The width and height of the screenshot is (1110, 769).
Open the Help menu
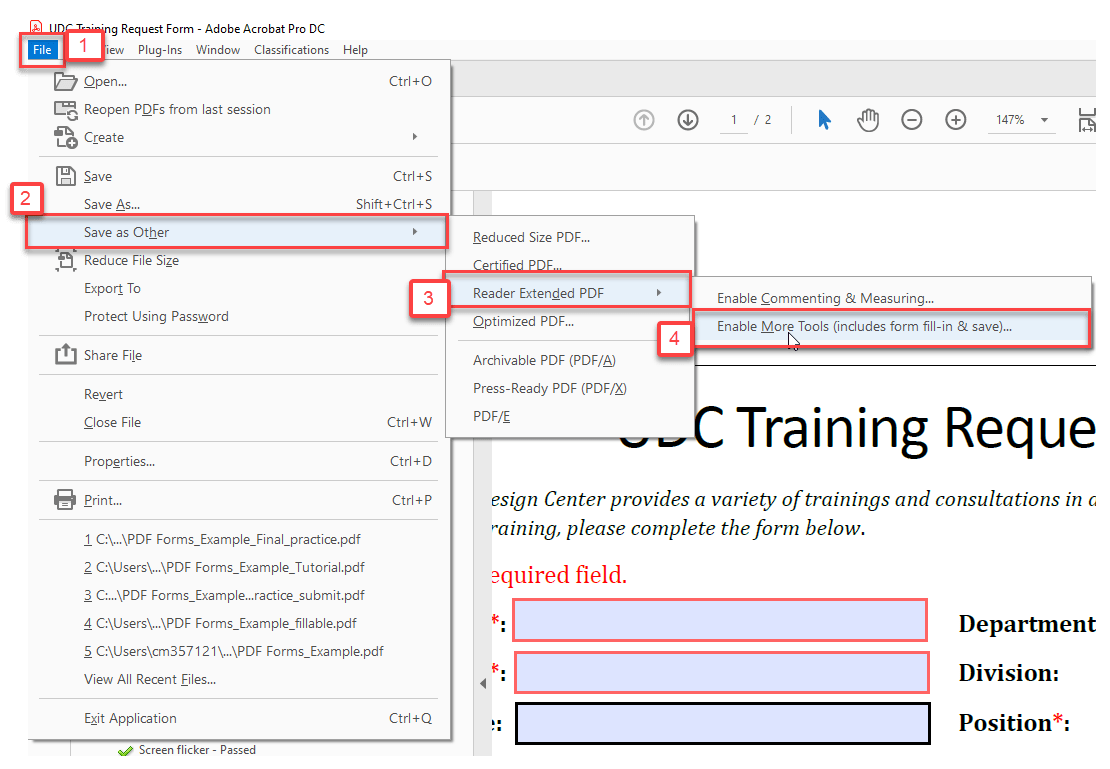(355, 49)
